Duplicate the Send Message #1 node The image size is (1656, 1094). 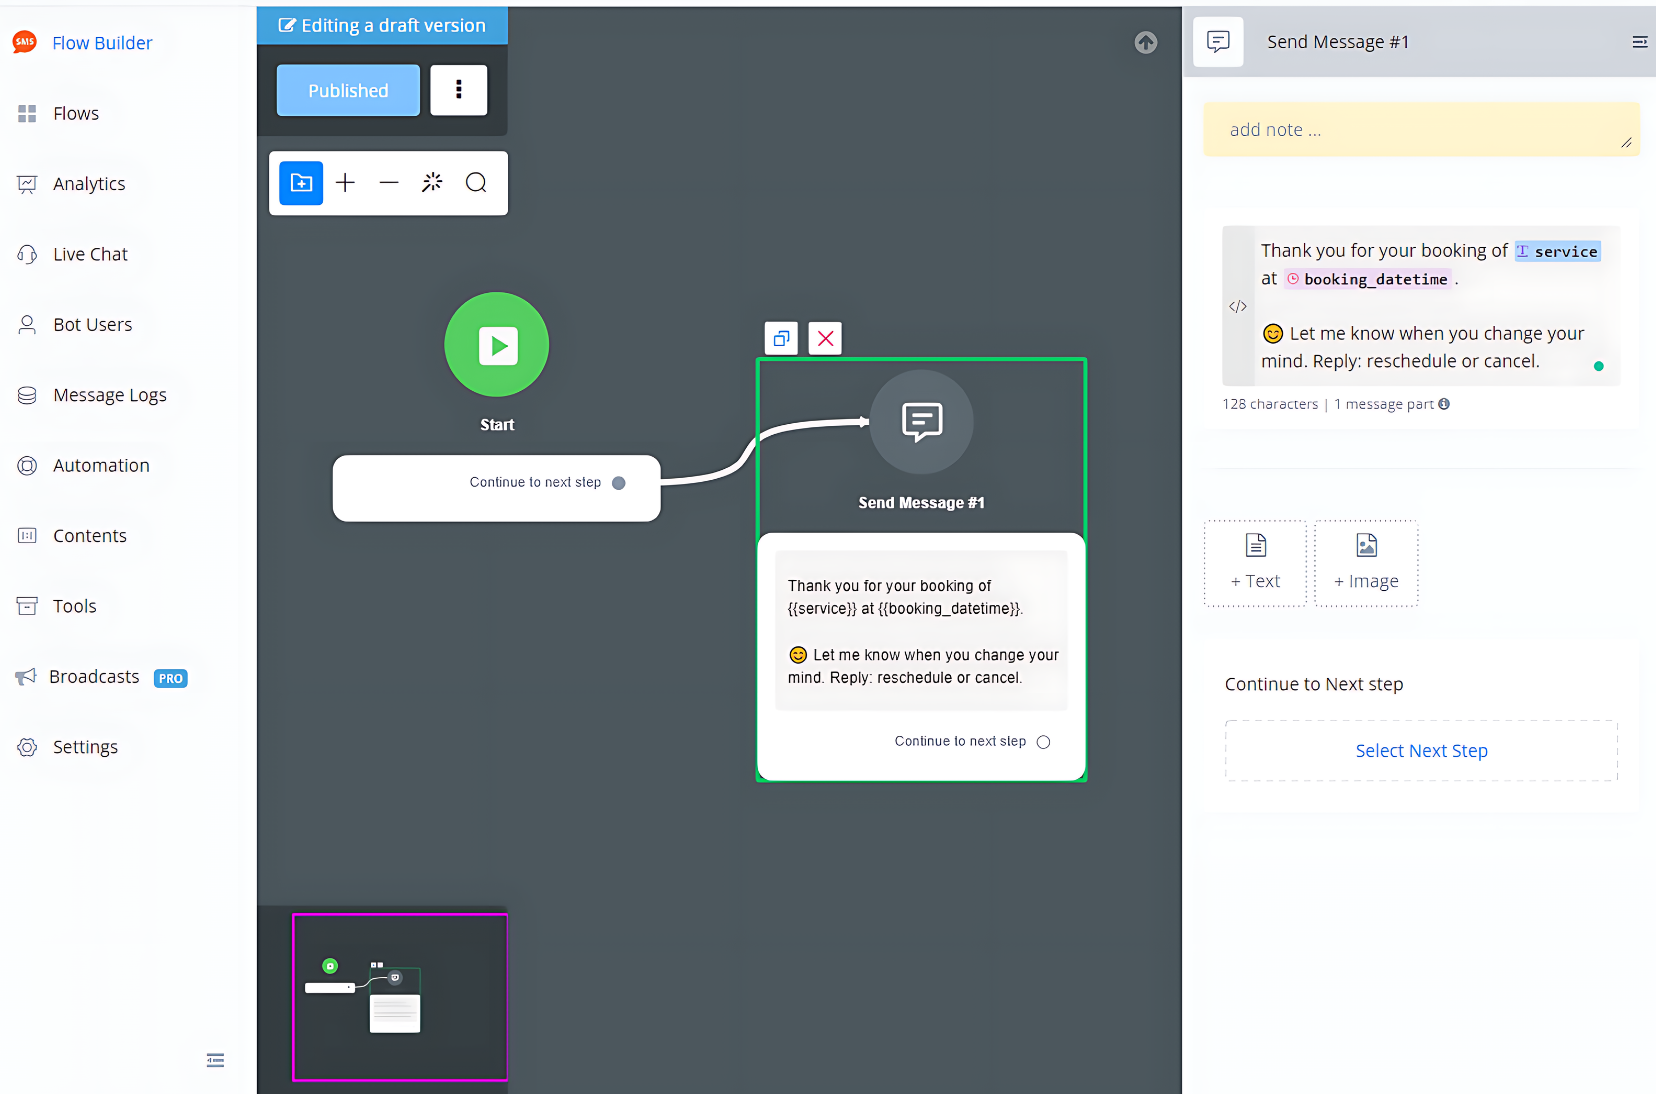782,338
